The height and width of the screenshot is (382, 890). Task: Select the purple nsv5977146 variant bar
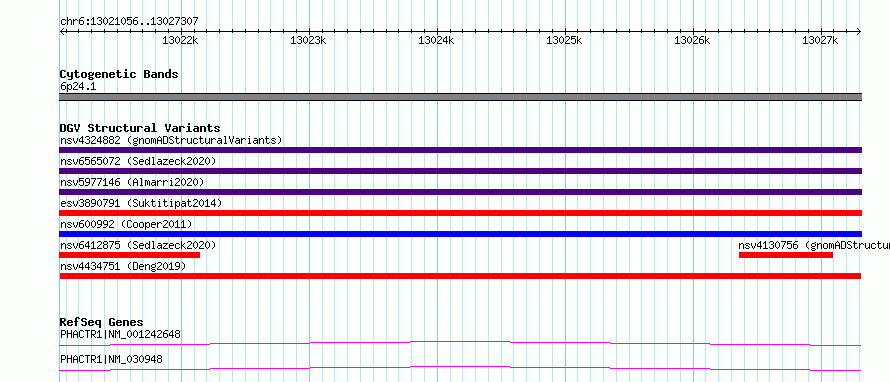pos(460,192)
